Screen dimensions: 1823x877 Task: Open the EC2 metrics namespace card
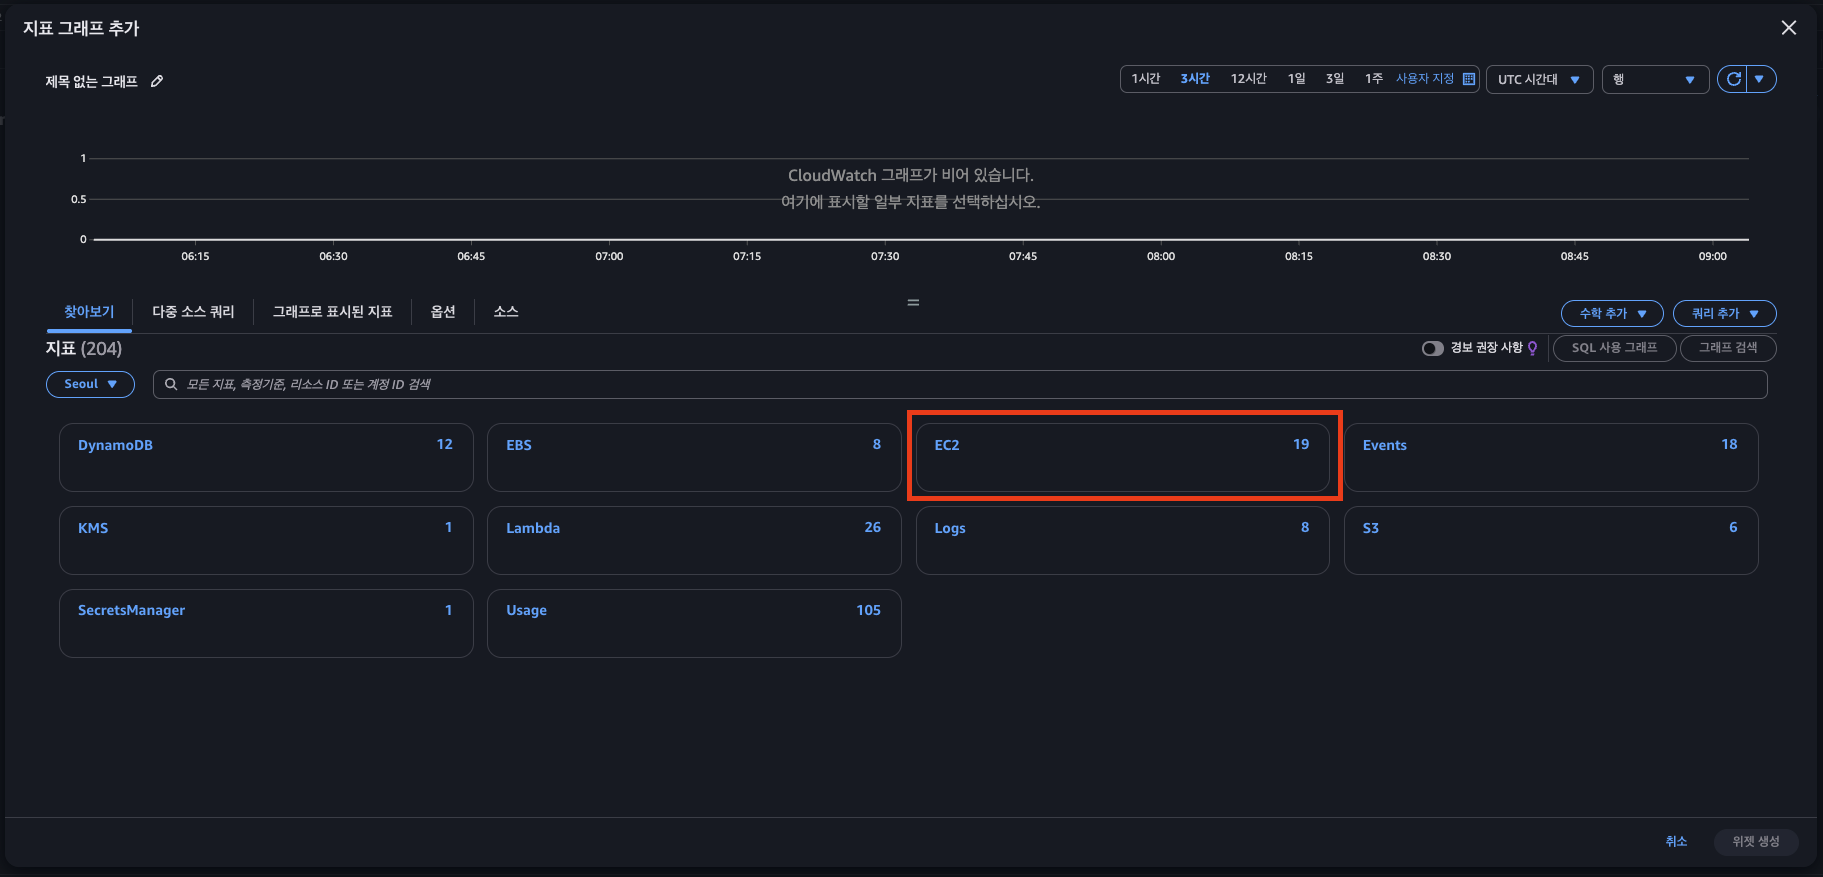(x=1122, y=457)
